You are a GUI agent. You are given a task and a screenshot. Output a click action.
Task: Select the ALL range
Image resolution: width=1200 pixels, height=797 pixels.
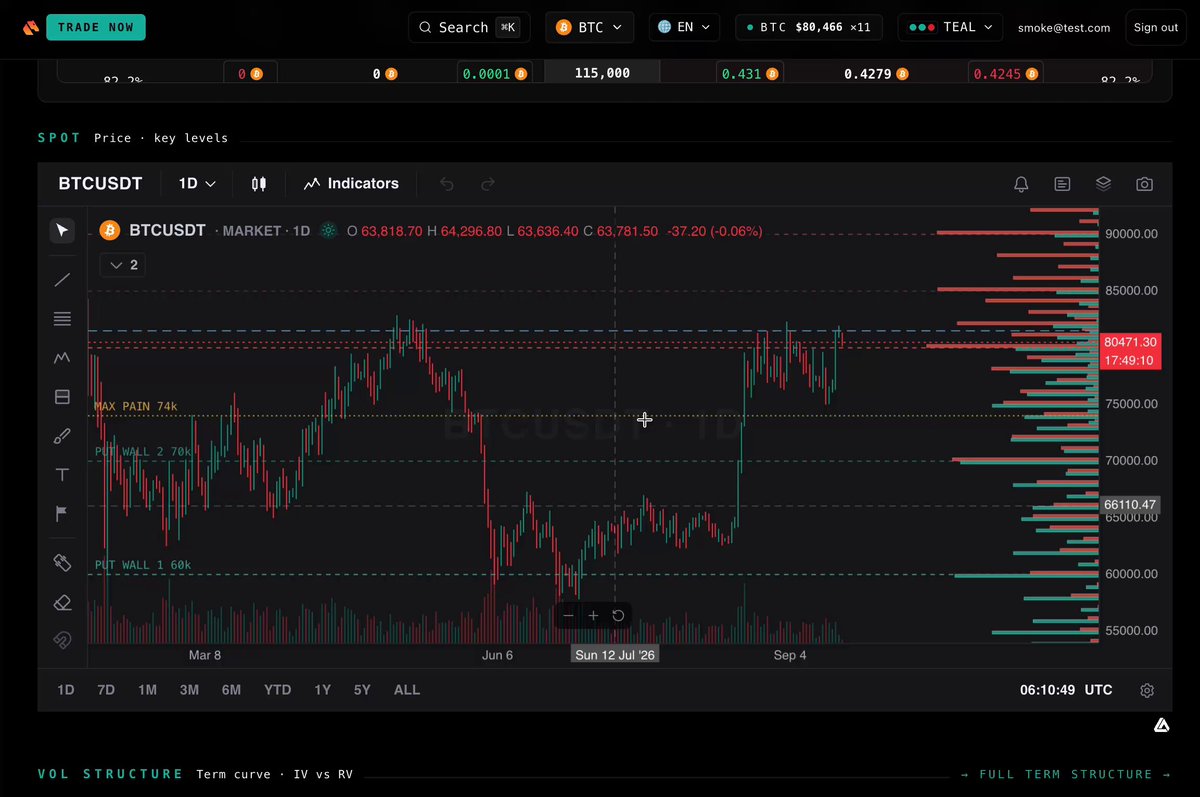coord(407,690)
